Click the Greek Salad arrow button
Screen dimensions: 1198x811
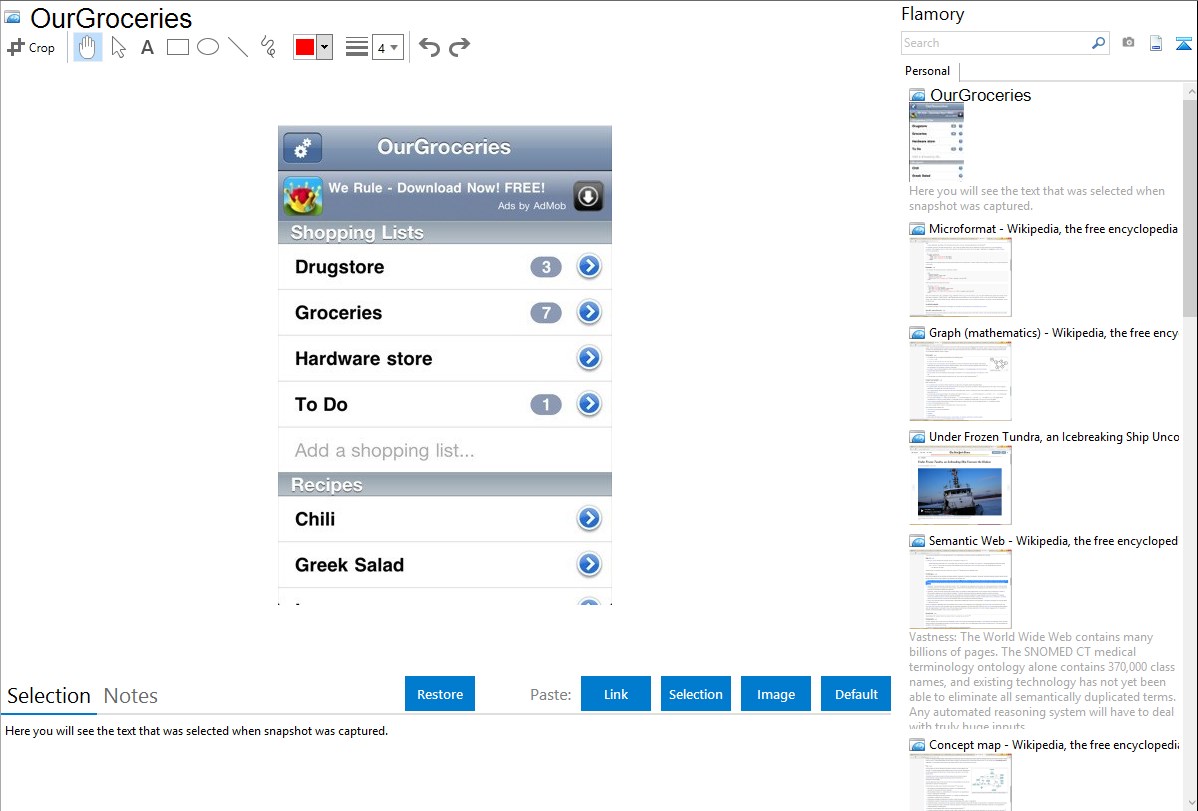click(589, 564)
